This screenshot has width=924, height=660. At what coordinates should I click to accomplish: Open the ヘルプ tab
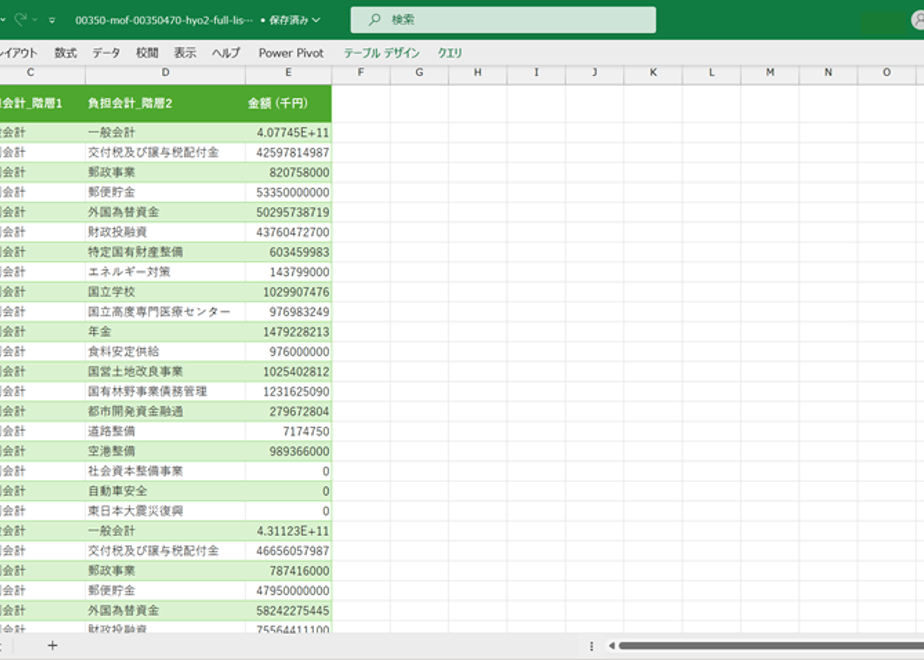pos(226,53)
